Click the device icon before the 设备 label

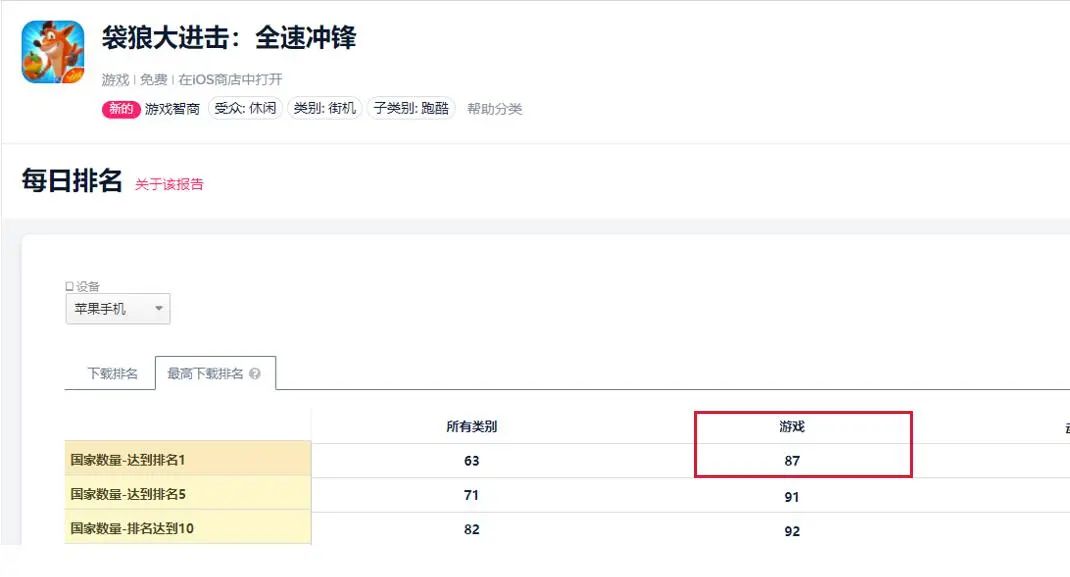tap(70, 286)
